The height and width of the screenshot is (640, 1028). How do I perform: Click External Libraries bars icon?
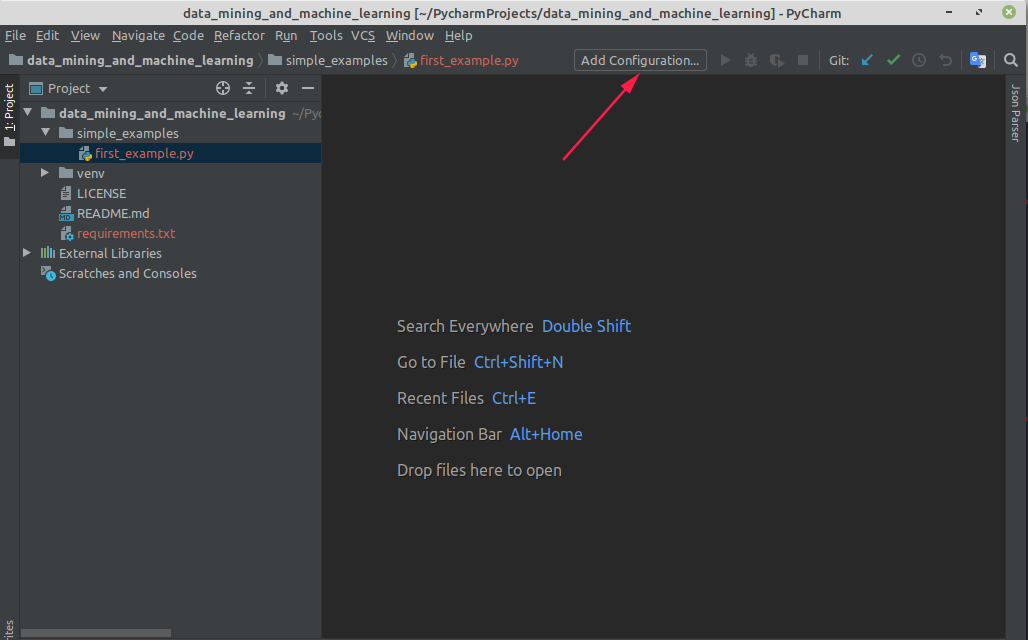pyautogui.click(x=48, y=253)
